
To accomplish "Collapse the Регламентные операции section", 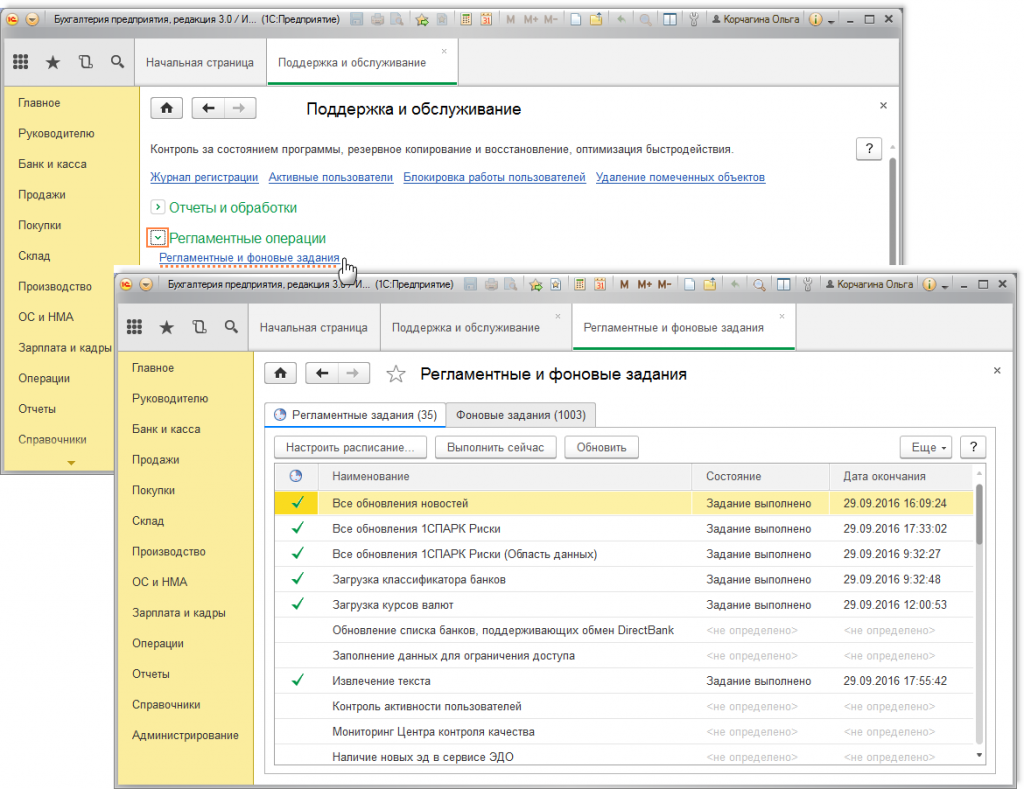I will click(x=157, y=238).
